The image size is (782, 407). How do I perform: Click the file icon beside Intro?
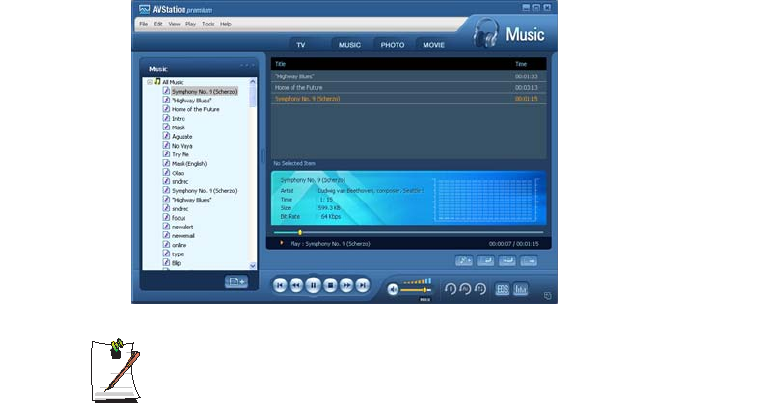(x=166, y=118)
